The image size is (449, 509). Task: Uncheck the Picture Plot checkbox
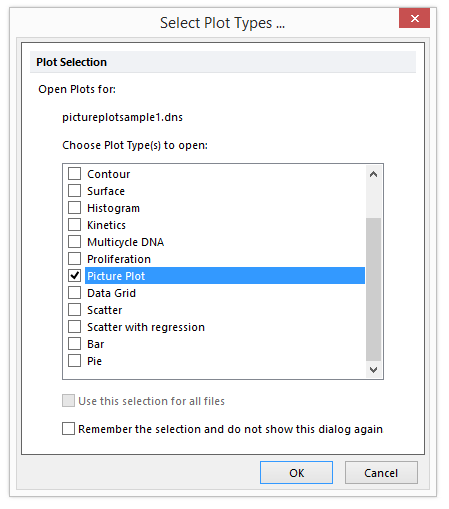[x=74, y=276]
